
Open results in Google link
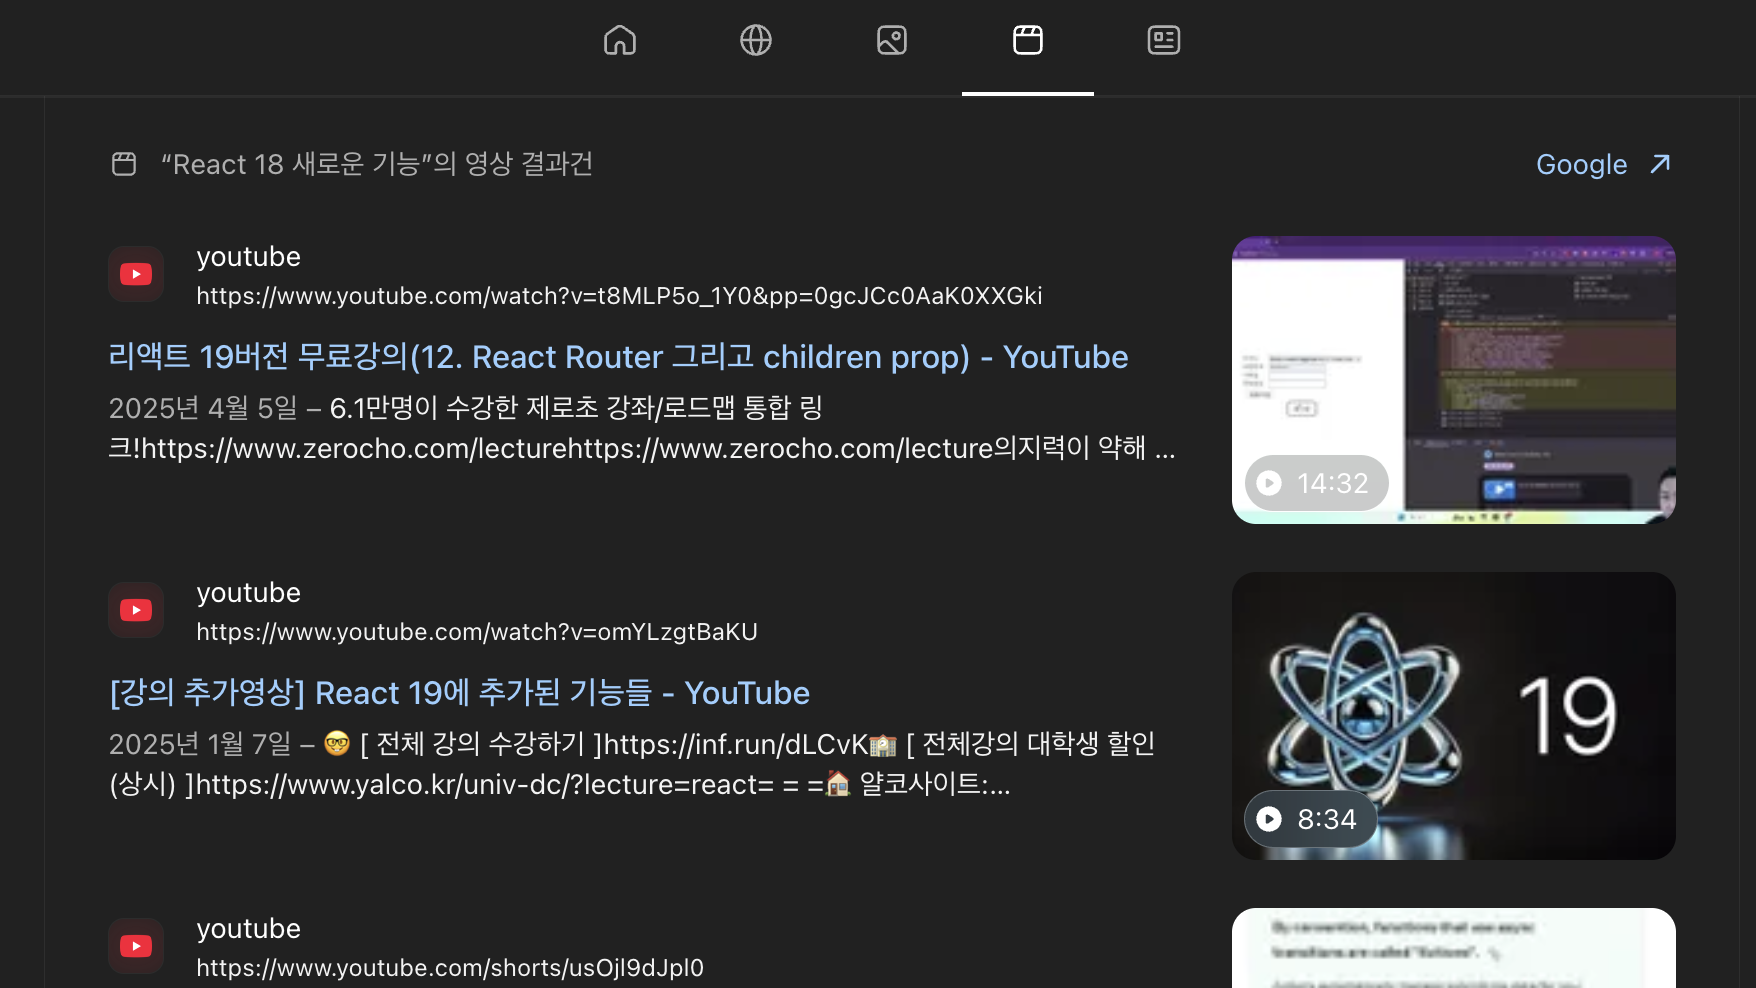point(1581,164)
